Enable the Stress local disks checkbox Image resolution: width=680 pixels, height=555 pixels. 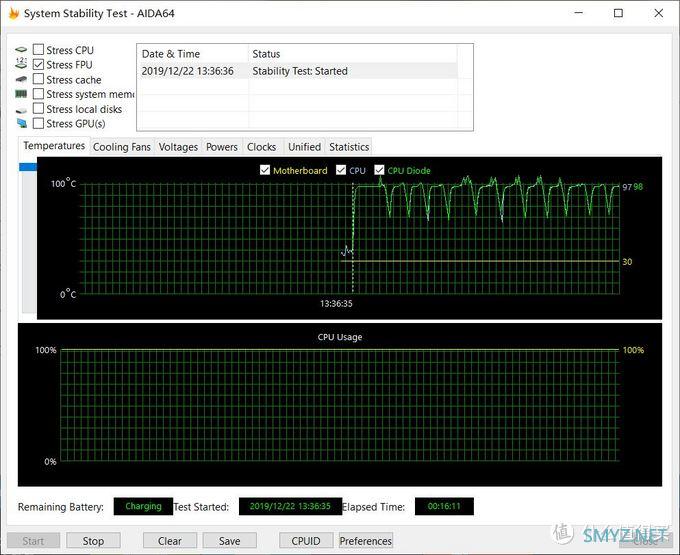click(x=39, y=108)
